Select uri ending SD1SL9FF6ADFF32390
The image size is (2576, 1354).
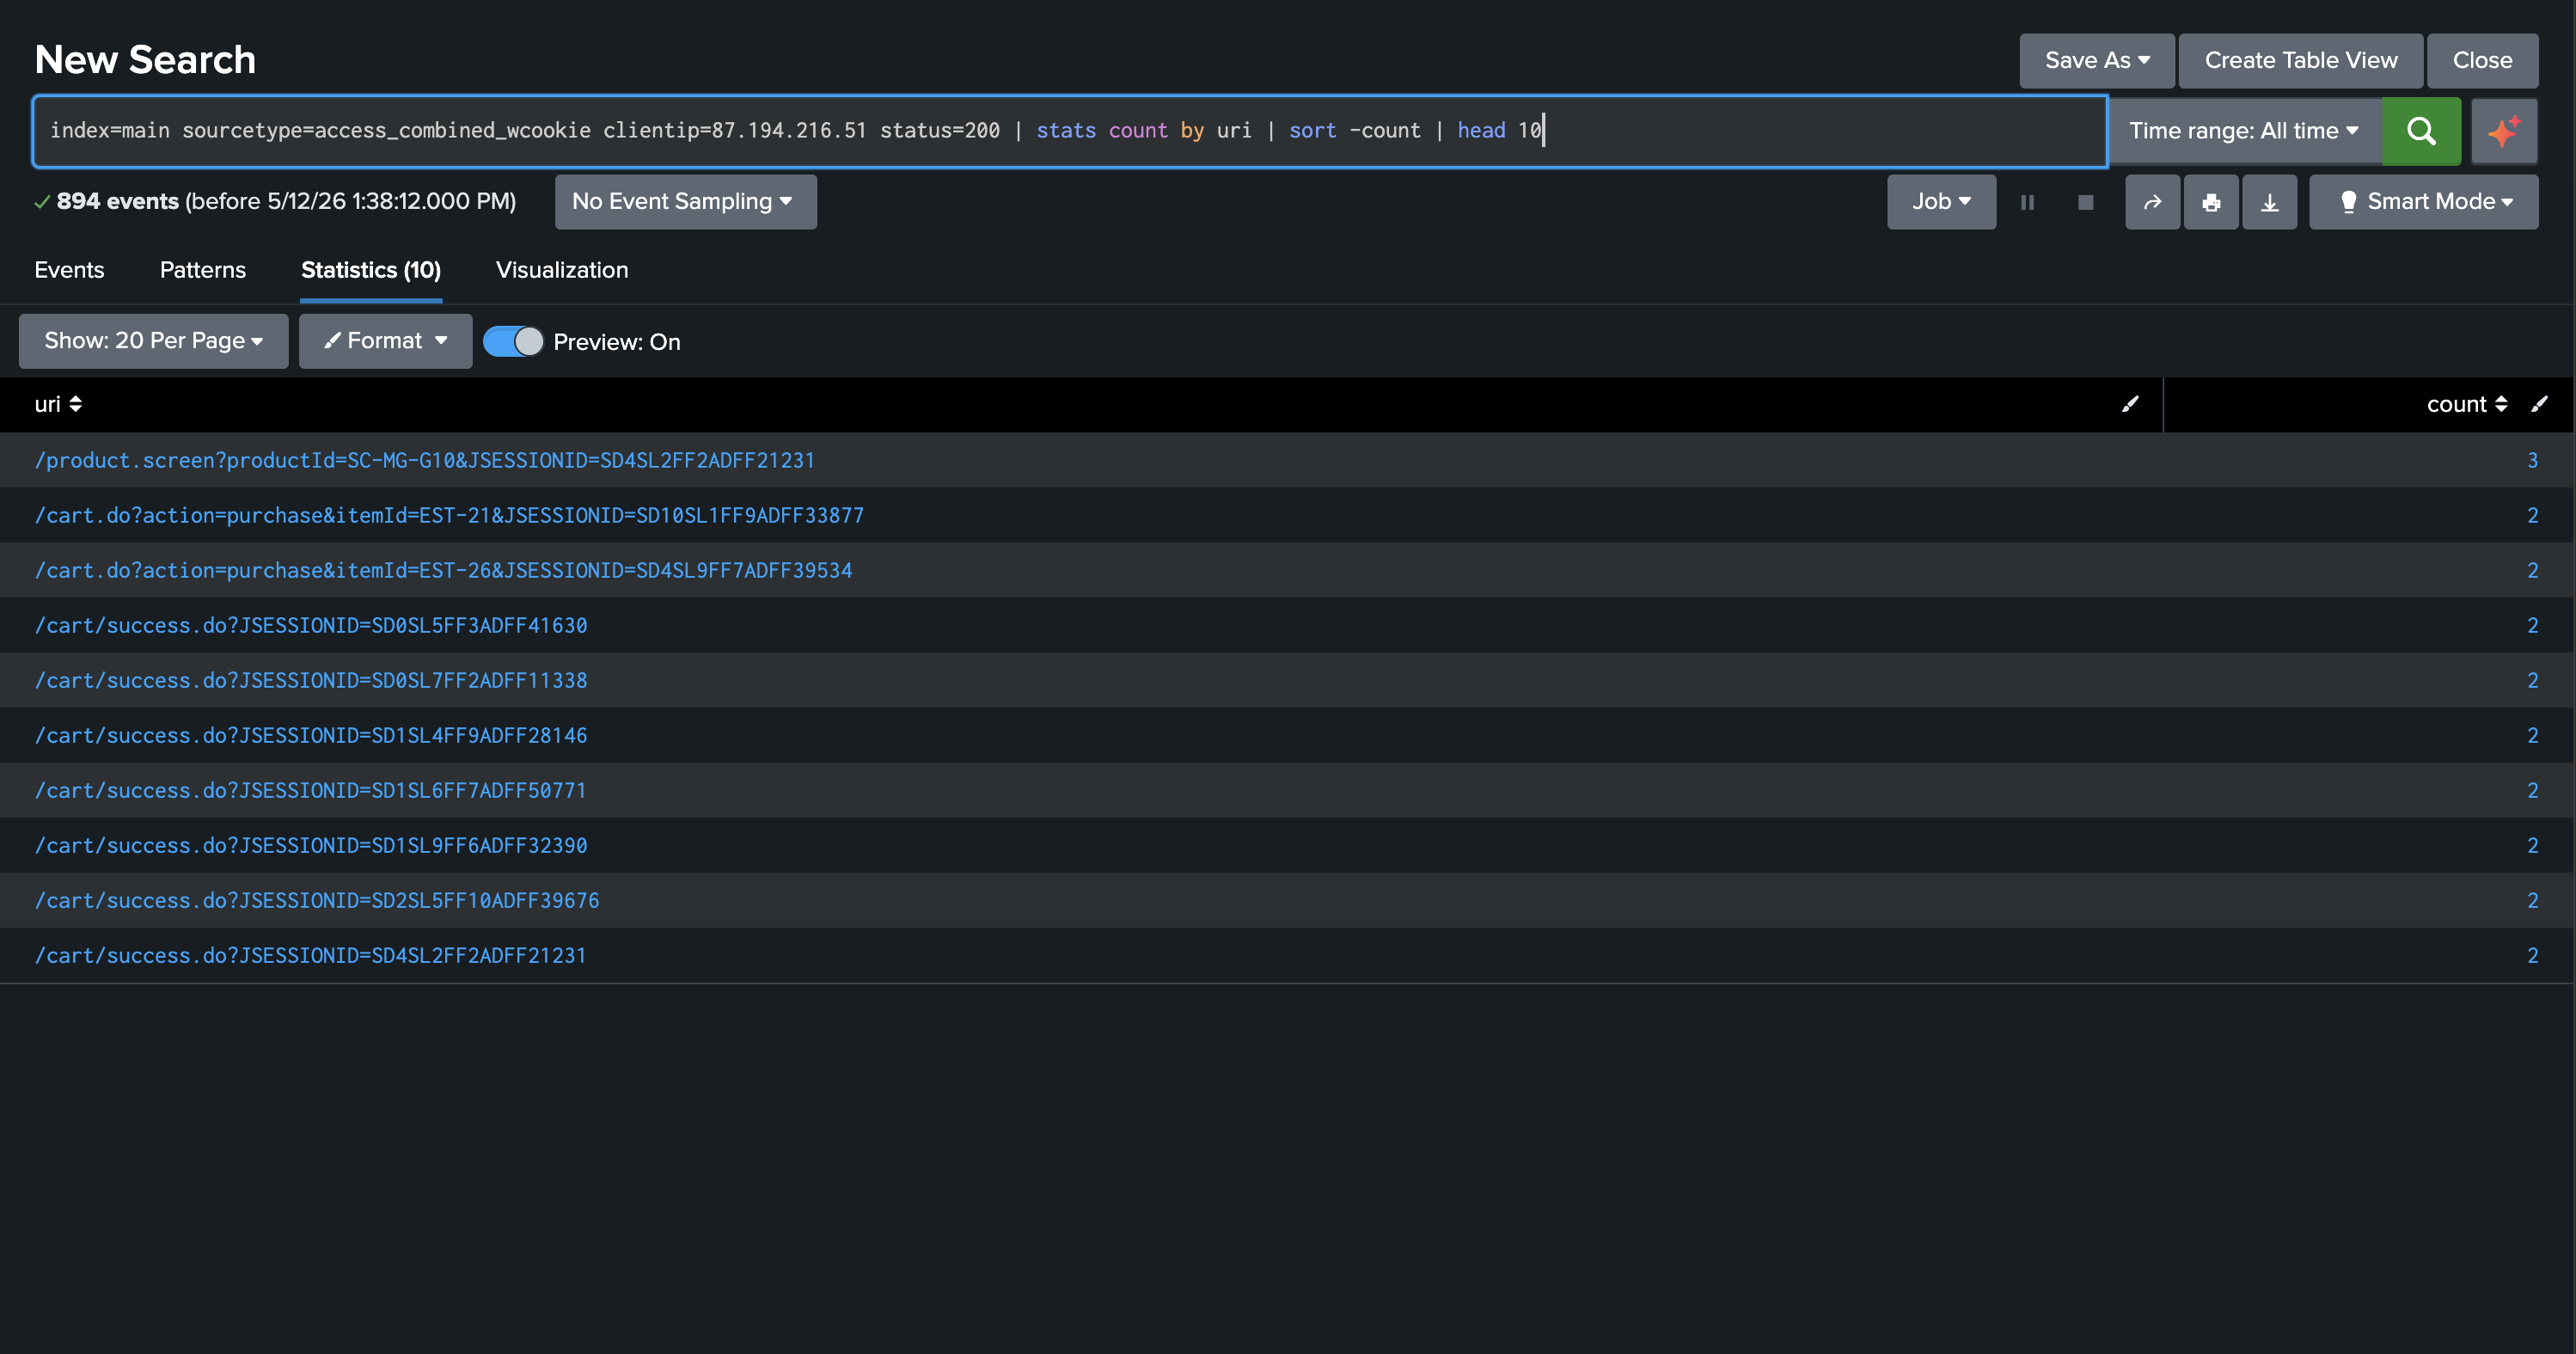click(x=311, y=845)
